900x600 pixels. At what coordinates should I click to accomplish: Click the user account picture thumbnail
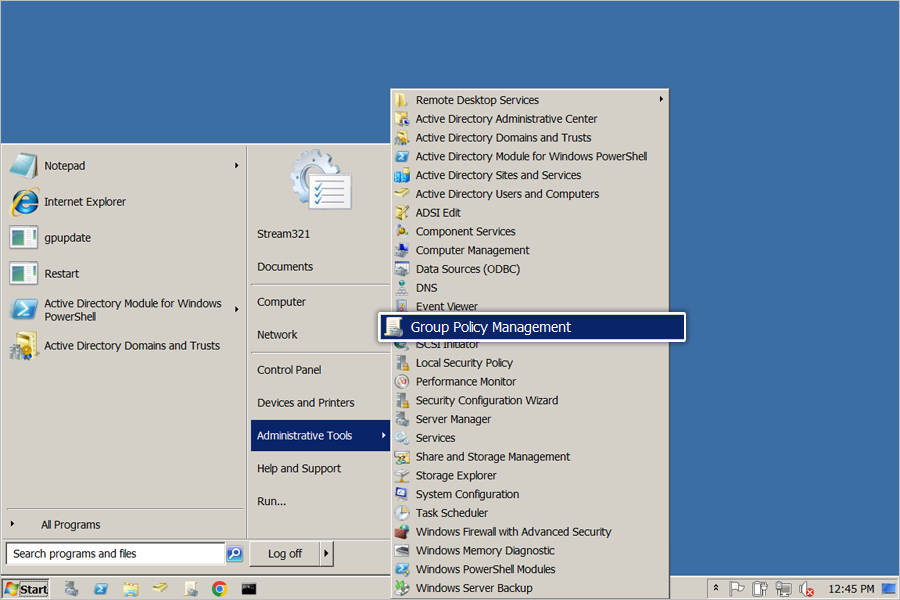coord(320,180)
